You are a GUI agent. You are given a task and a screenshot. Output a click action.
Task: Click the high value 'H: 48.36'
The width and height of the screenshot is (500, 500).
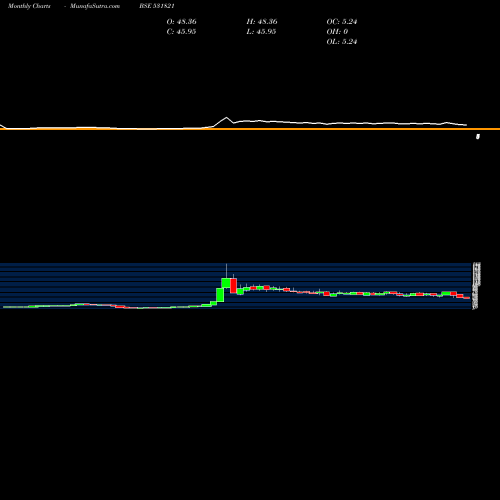click(262, 22)
